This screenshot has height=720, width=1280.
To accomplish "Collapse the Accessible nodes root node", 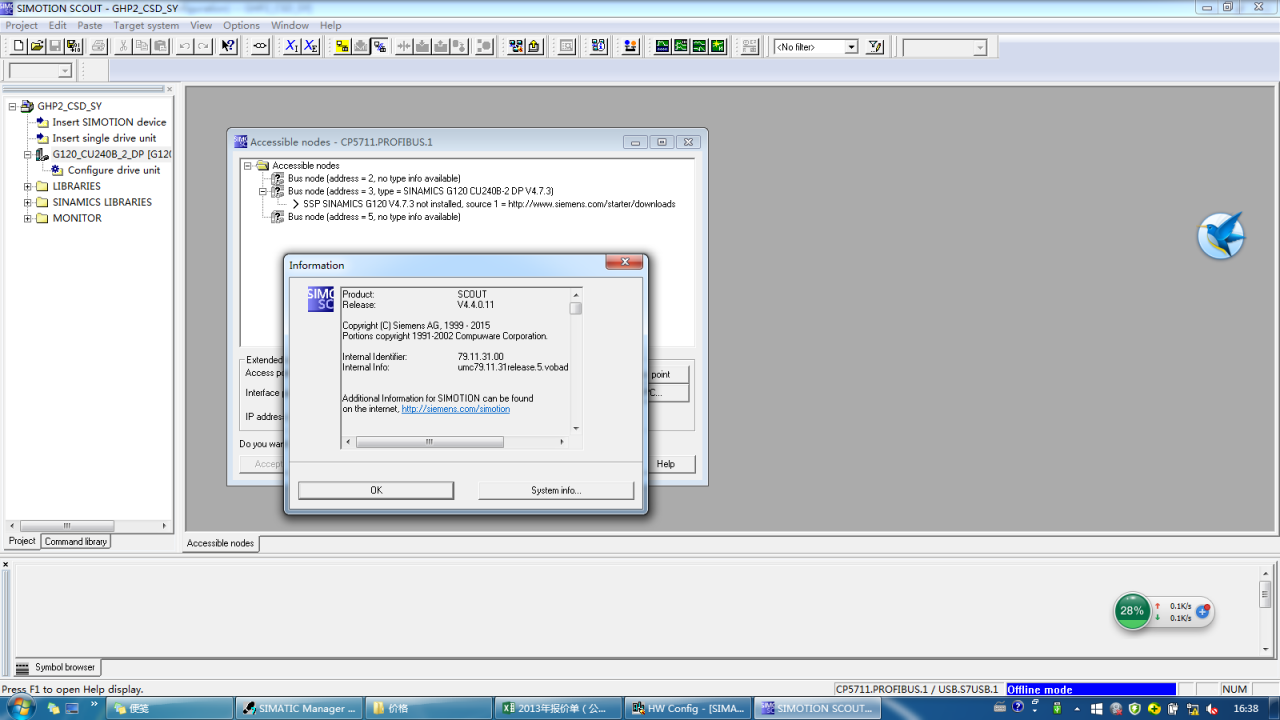I will pos(248,166).
